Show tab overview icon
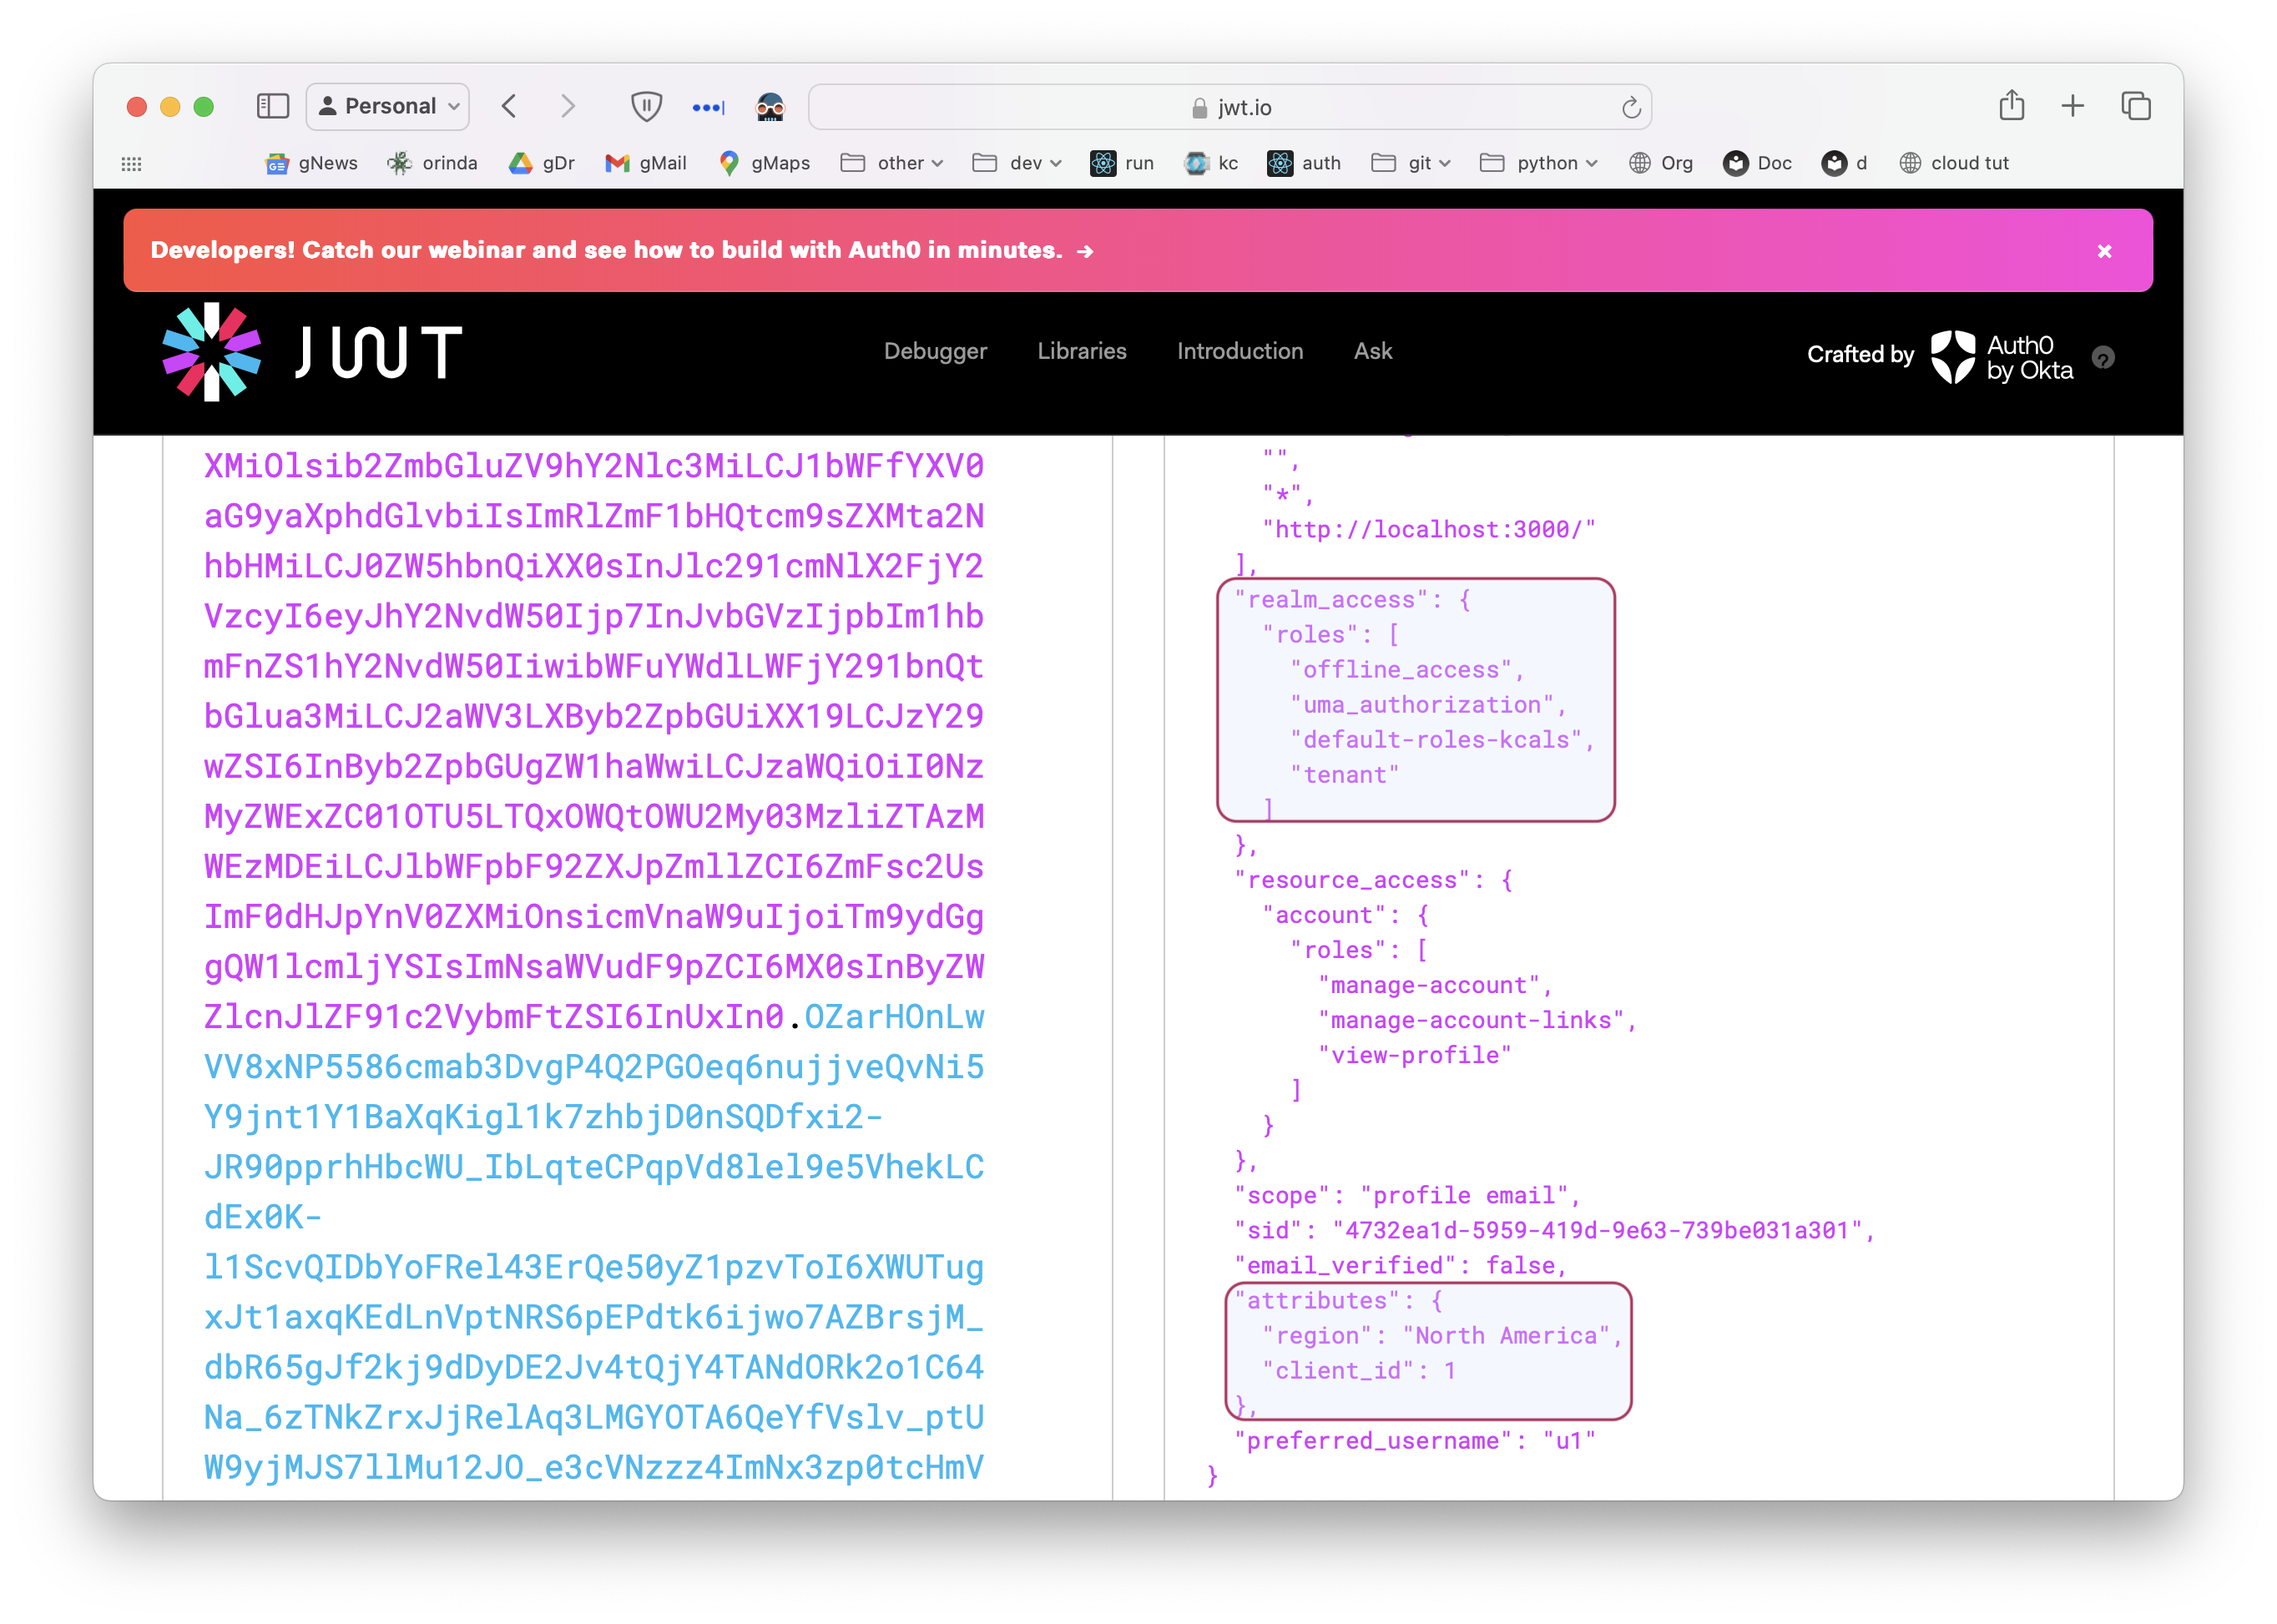 2135,106
